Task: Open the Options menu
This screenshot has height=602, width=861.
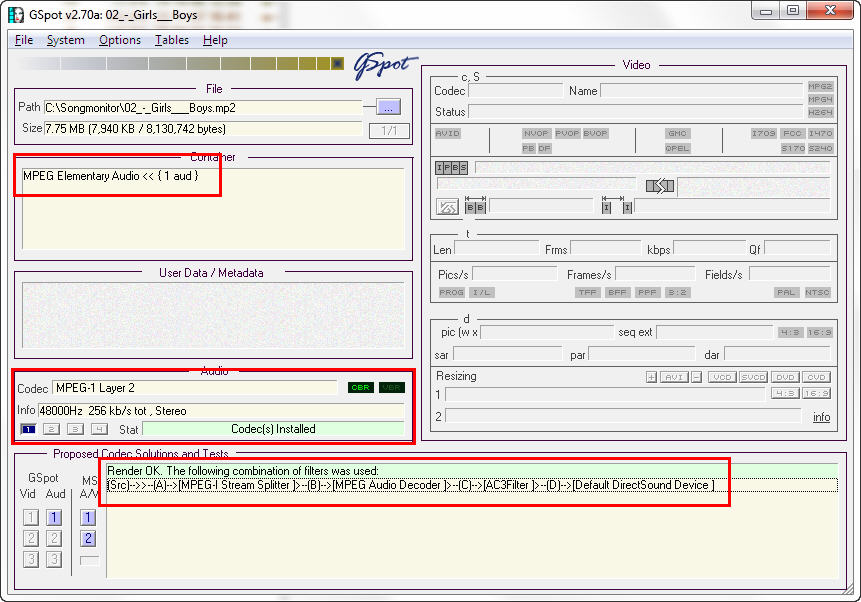Action: click(x=120, y=40)
